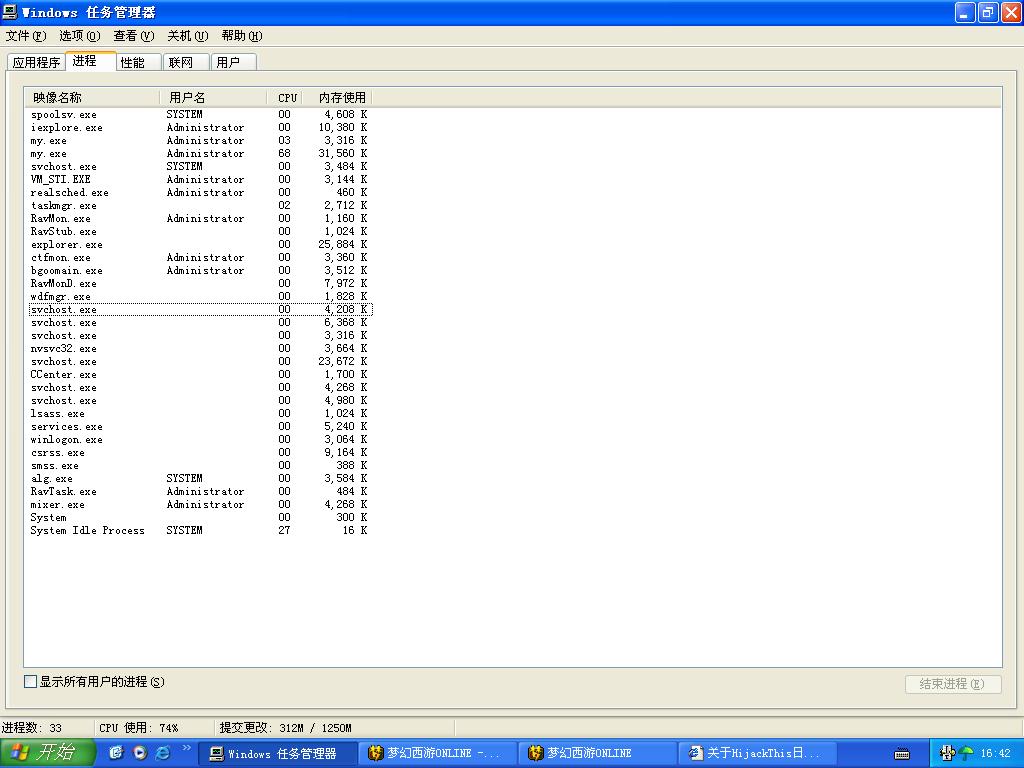Select the csrss.exe process row
Viewport: 1024px width, 768px height.
tap(200, 453)
